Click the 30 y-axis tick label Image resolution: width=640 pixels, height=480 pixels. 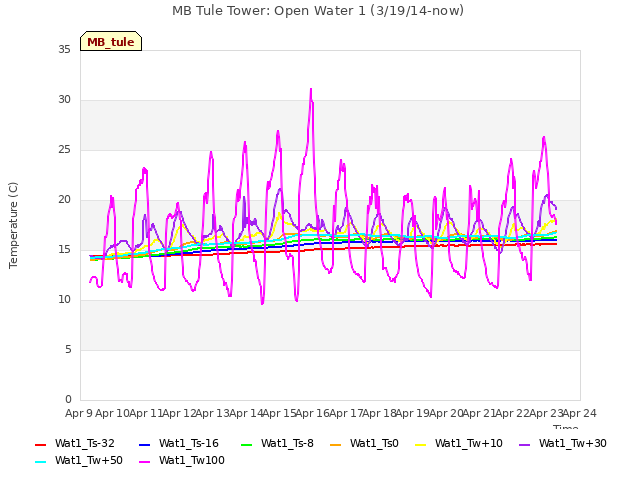64,100
